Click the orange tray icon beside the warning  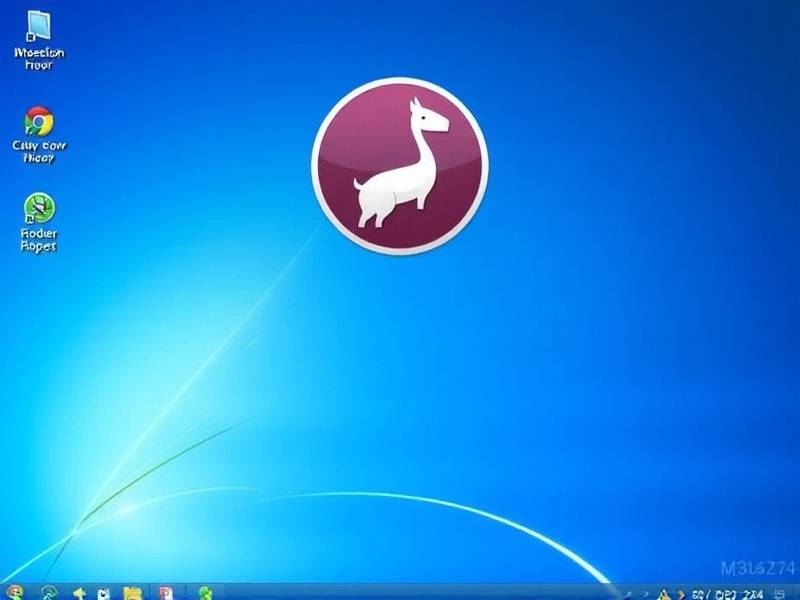point(680,593)
